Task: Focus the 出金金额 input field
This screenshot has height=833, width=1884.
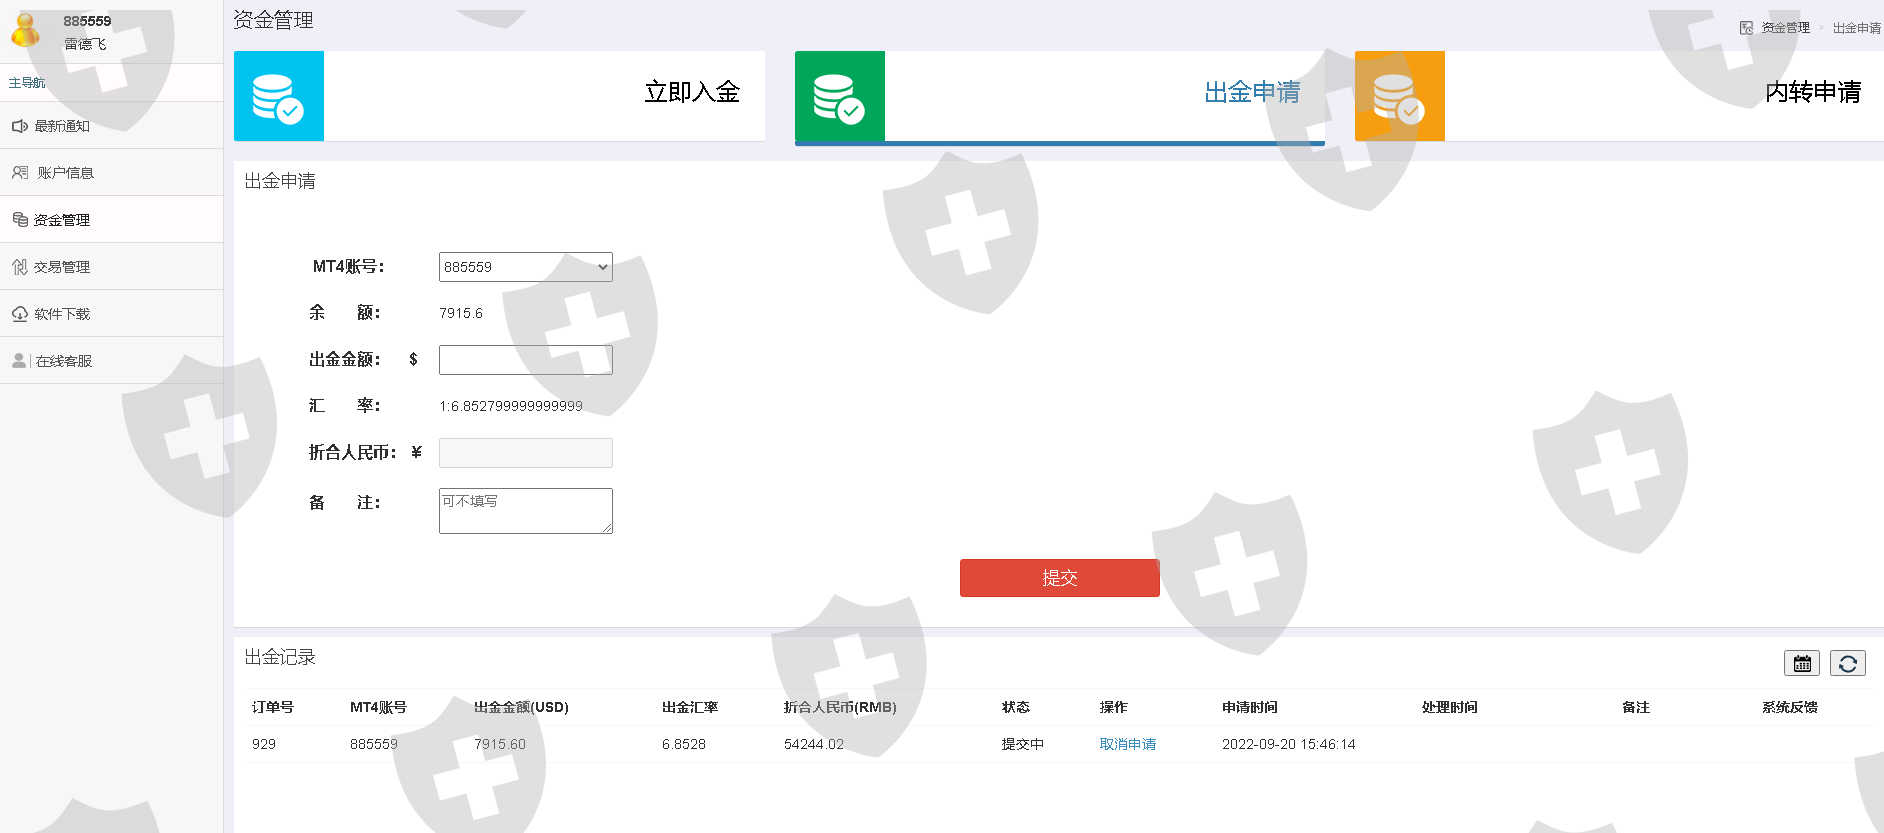Action: click(525, 360)
